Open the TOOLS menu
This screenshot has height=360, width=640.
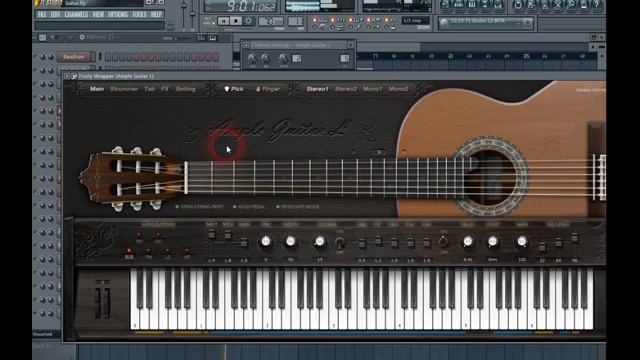tap(139, 14)
